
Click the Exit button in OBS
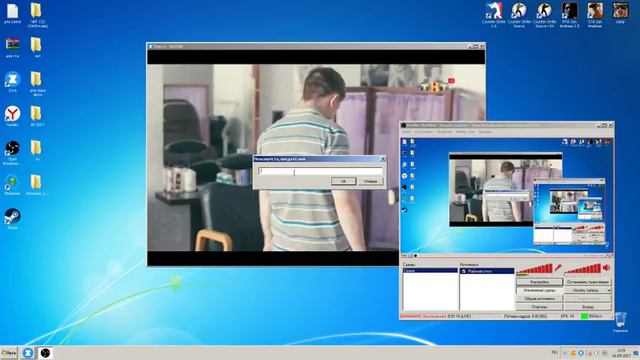pyautogui.click(x=588, y=307)
